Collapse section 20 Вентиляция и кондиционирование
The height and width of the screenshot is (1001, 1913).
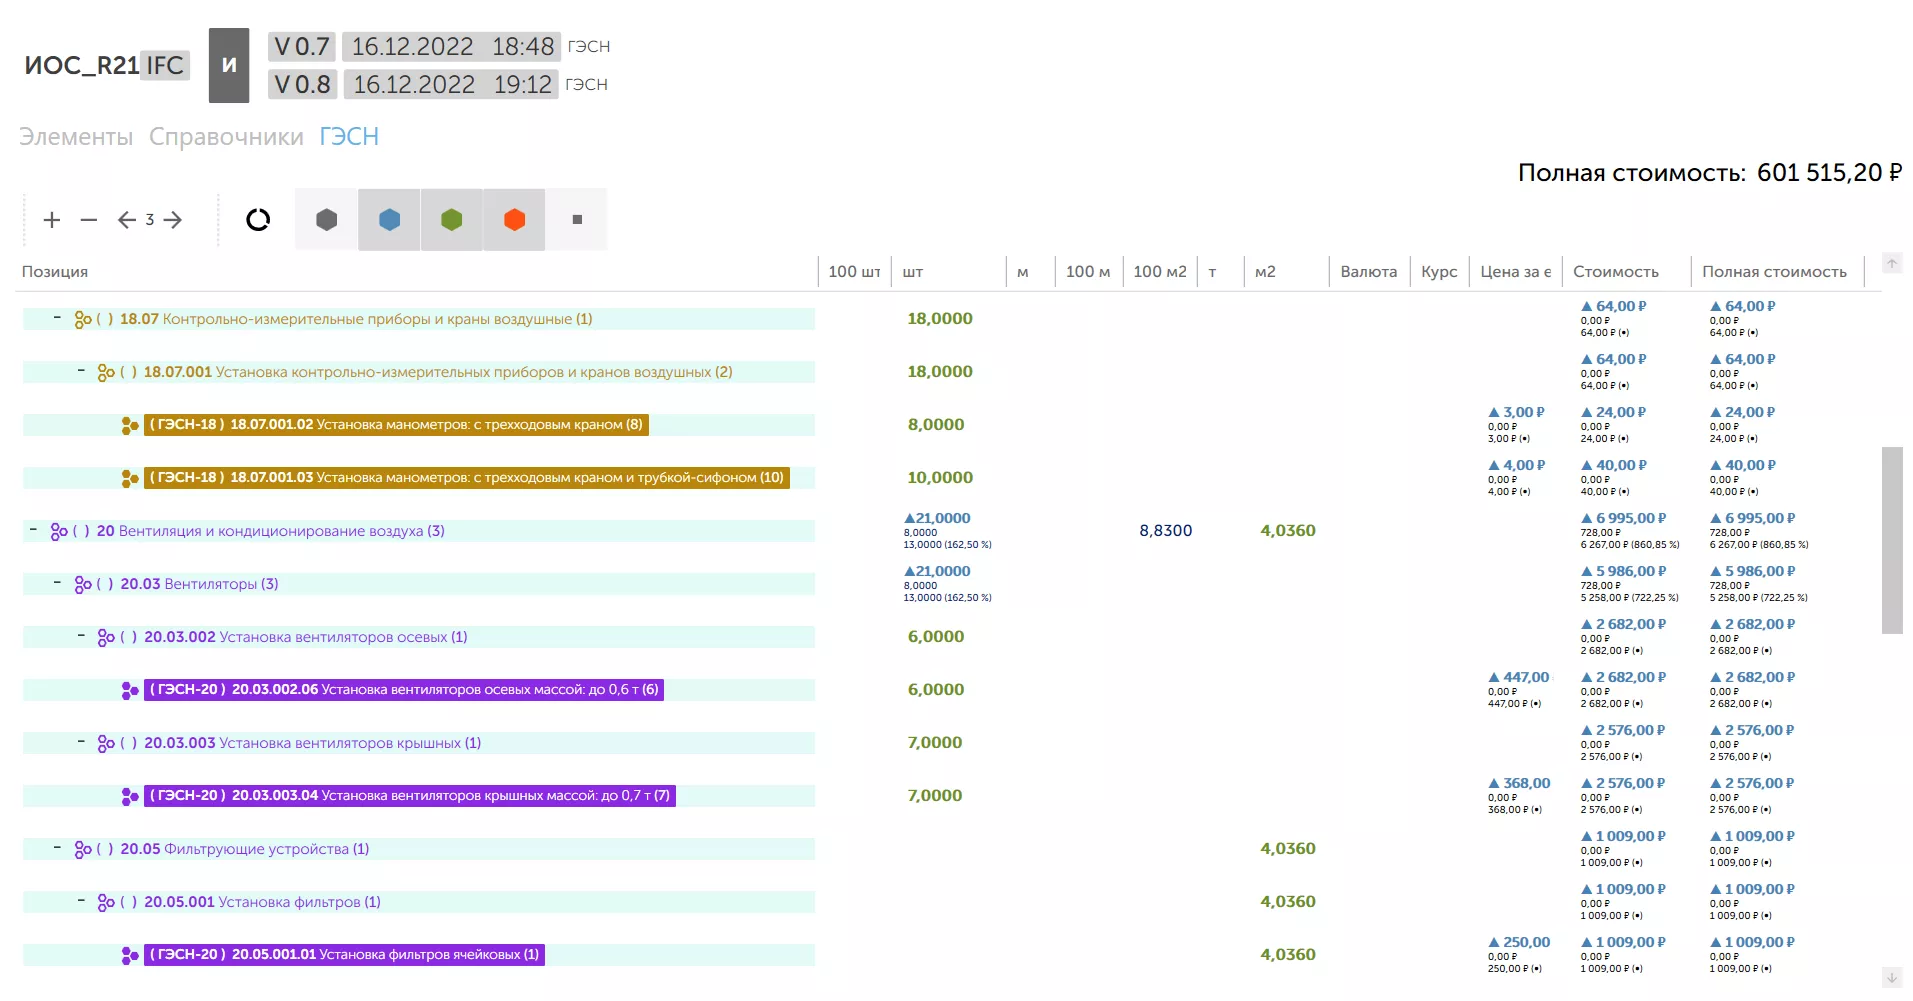[33, 530]
